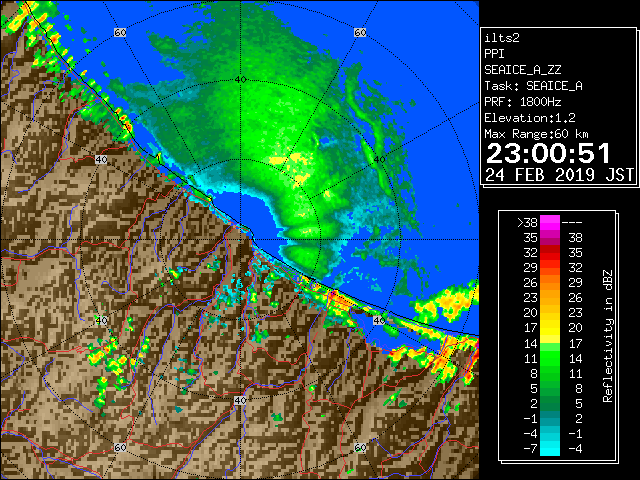This screenshot has width=640, height=480.
Task: Pick the magenta top band of the color scale
Action: click(x=550, y=223)
